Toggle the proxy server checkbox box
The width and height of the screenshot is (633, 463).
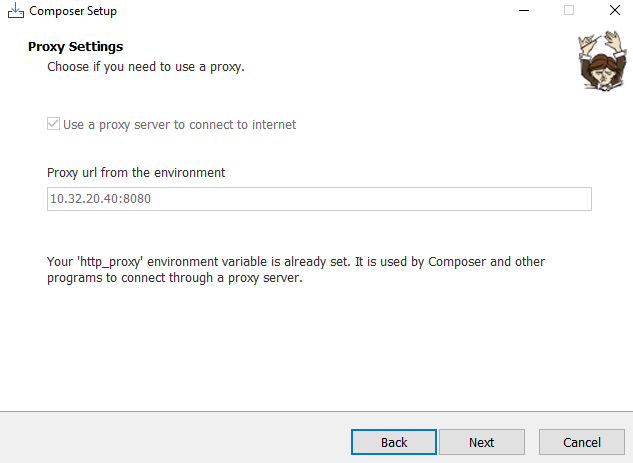54,125
